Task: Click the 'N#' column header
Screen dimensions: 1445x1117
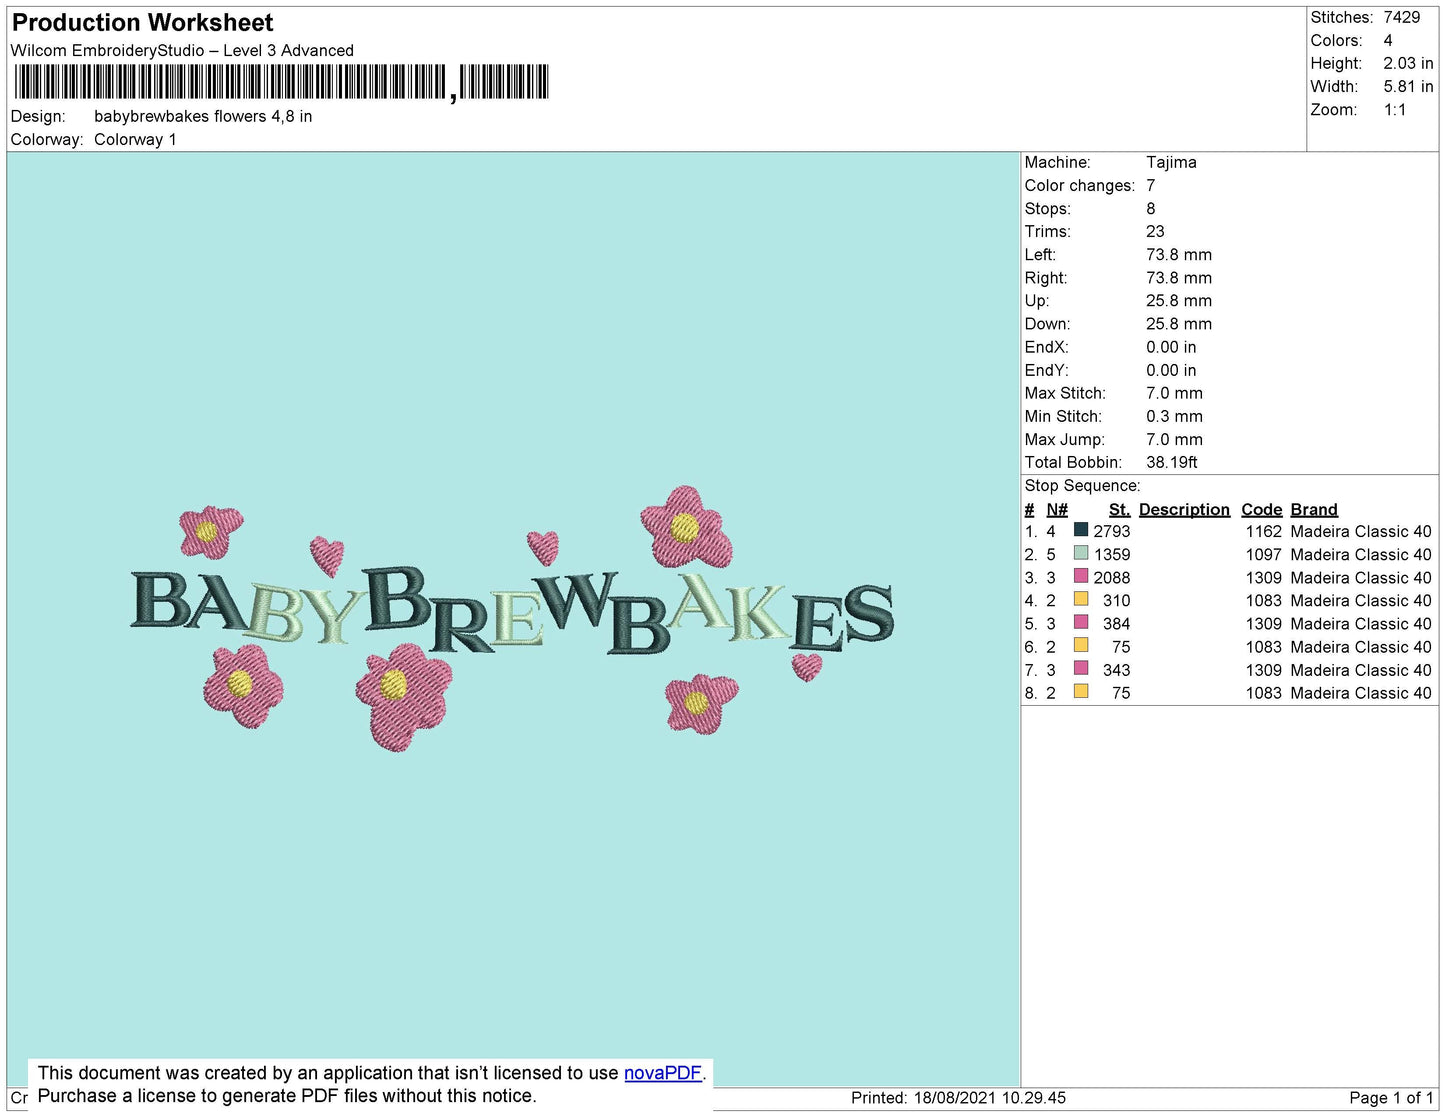Action: (x=1057, y=509)
